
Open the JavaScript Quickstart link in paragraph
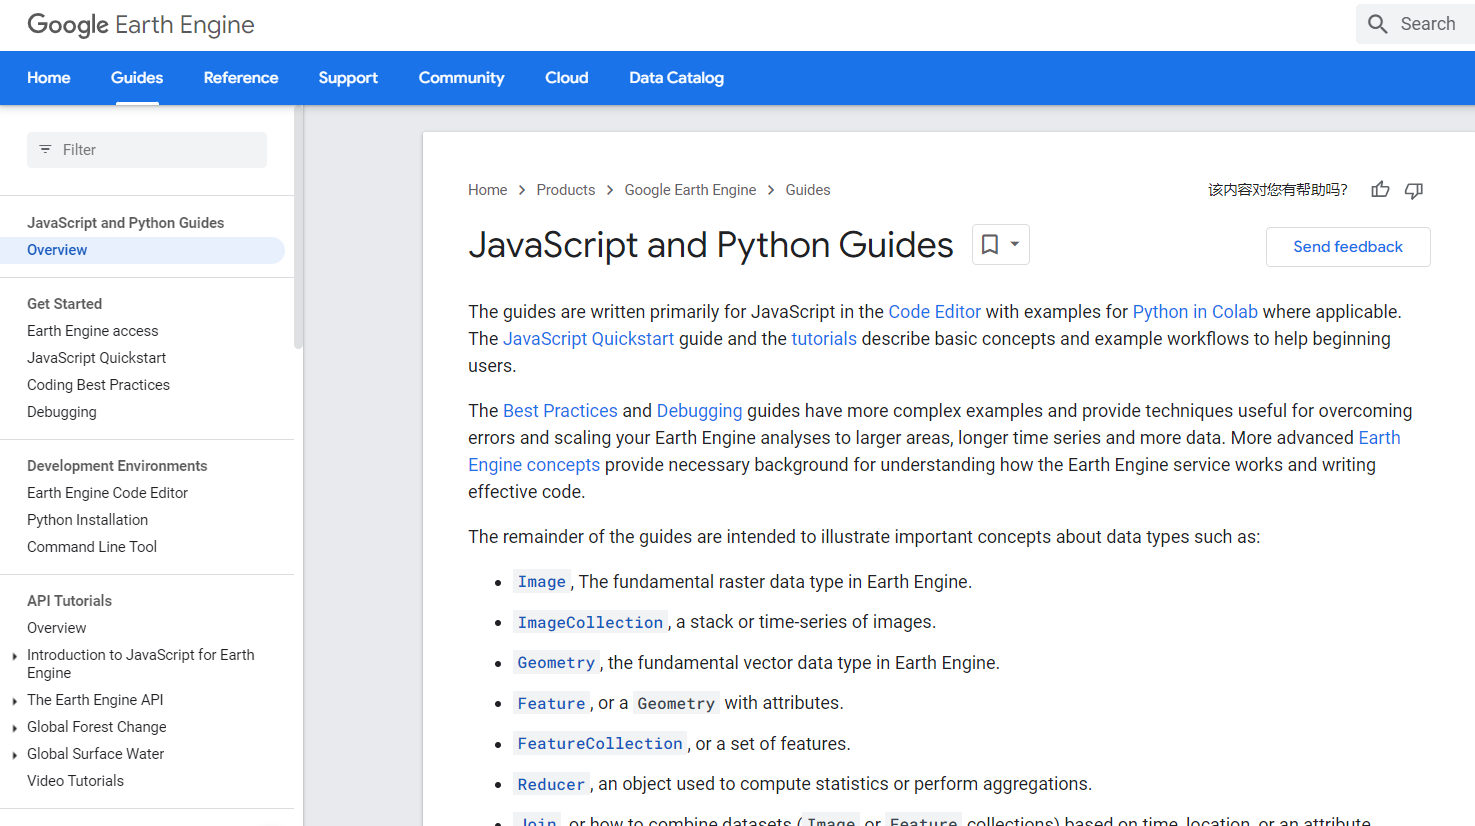click(588, 339)
